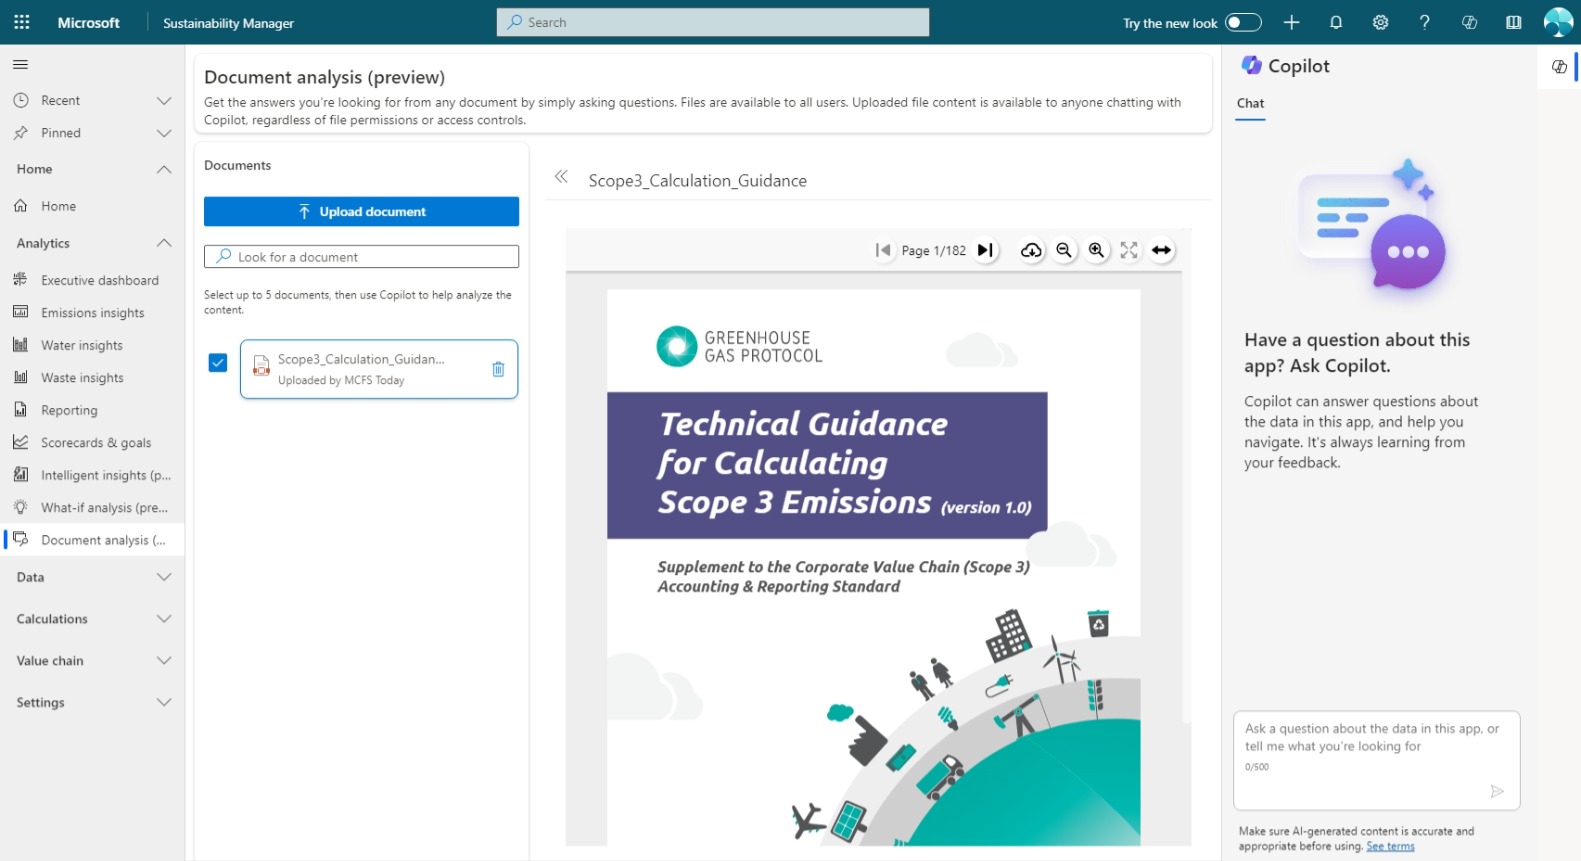
Task: Uncheck the Scope3_Calculation_Guidance document checkbox
Action: click(218, 363)
